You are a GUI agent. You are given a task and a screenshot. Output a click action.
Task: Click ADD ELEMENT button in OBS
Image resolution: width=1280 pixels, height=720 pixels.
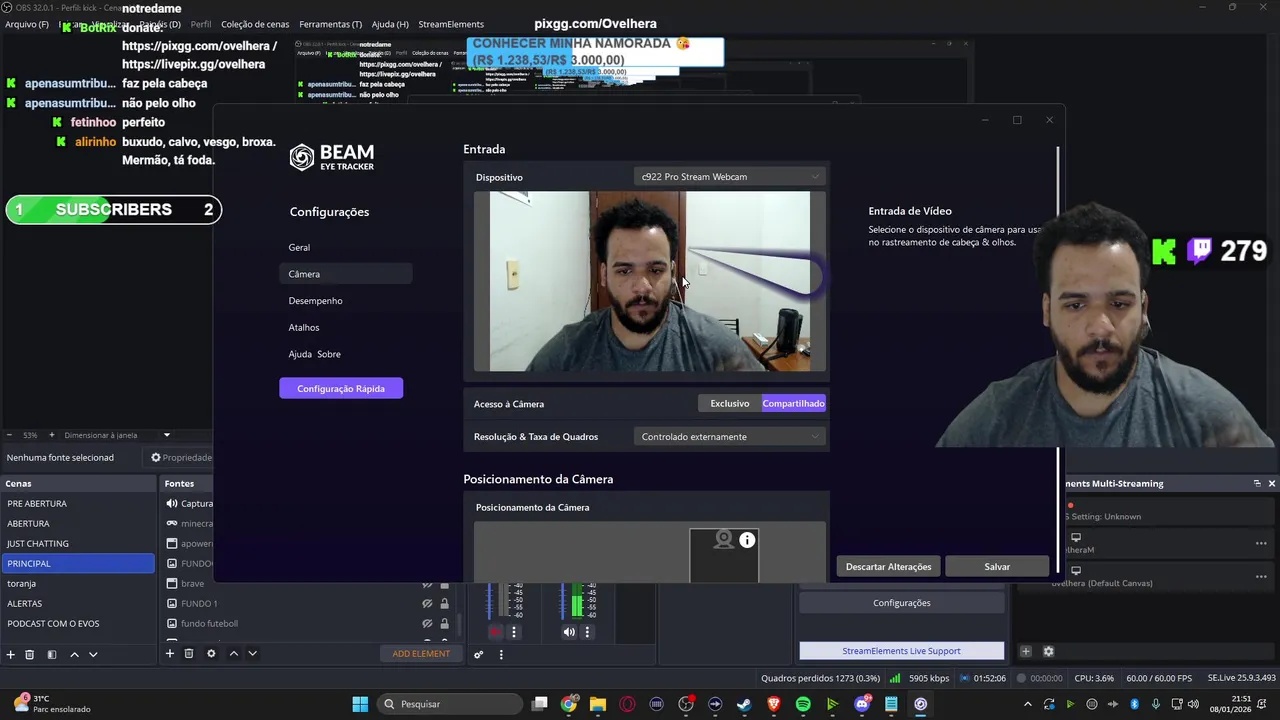pos(421,654)
